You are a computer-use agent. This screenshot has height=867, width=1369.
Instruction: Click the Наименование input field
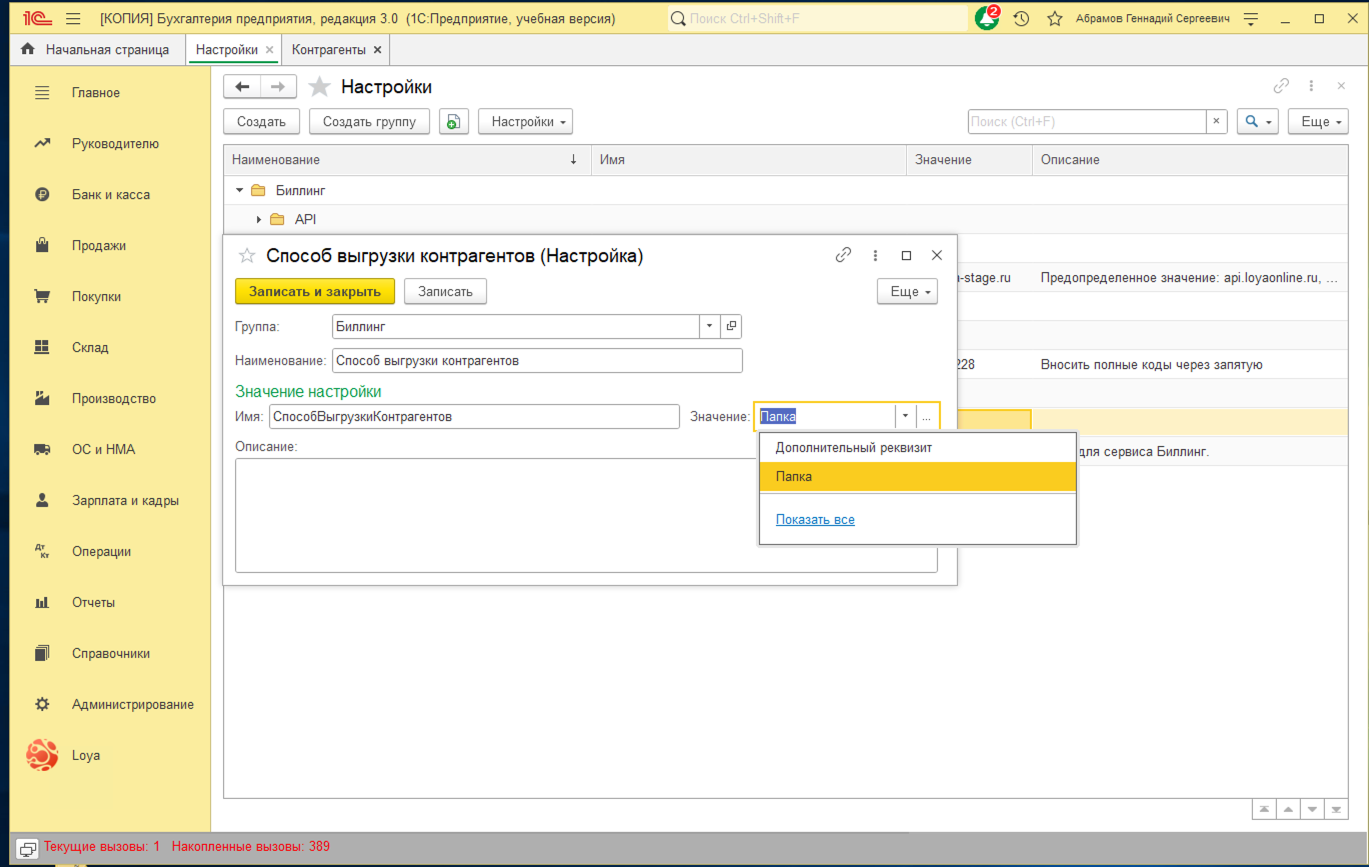click(537, 360)
